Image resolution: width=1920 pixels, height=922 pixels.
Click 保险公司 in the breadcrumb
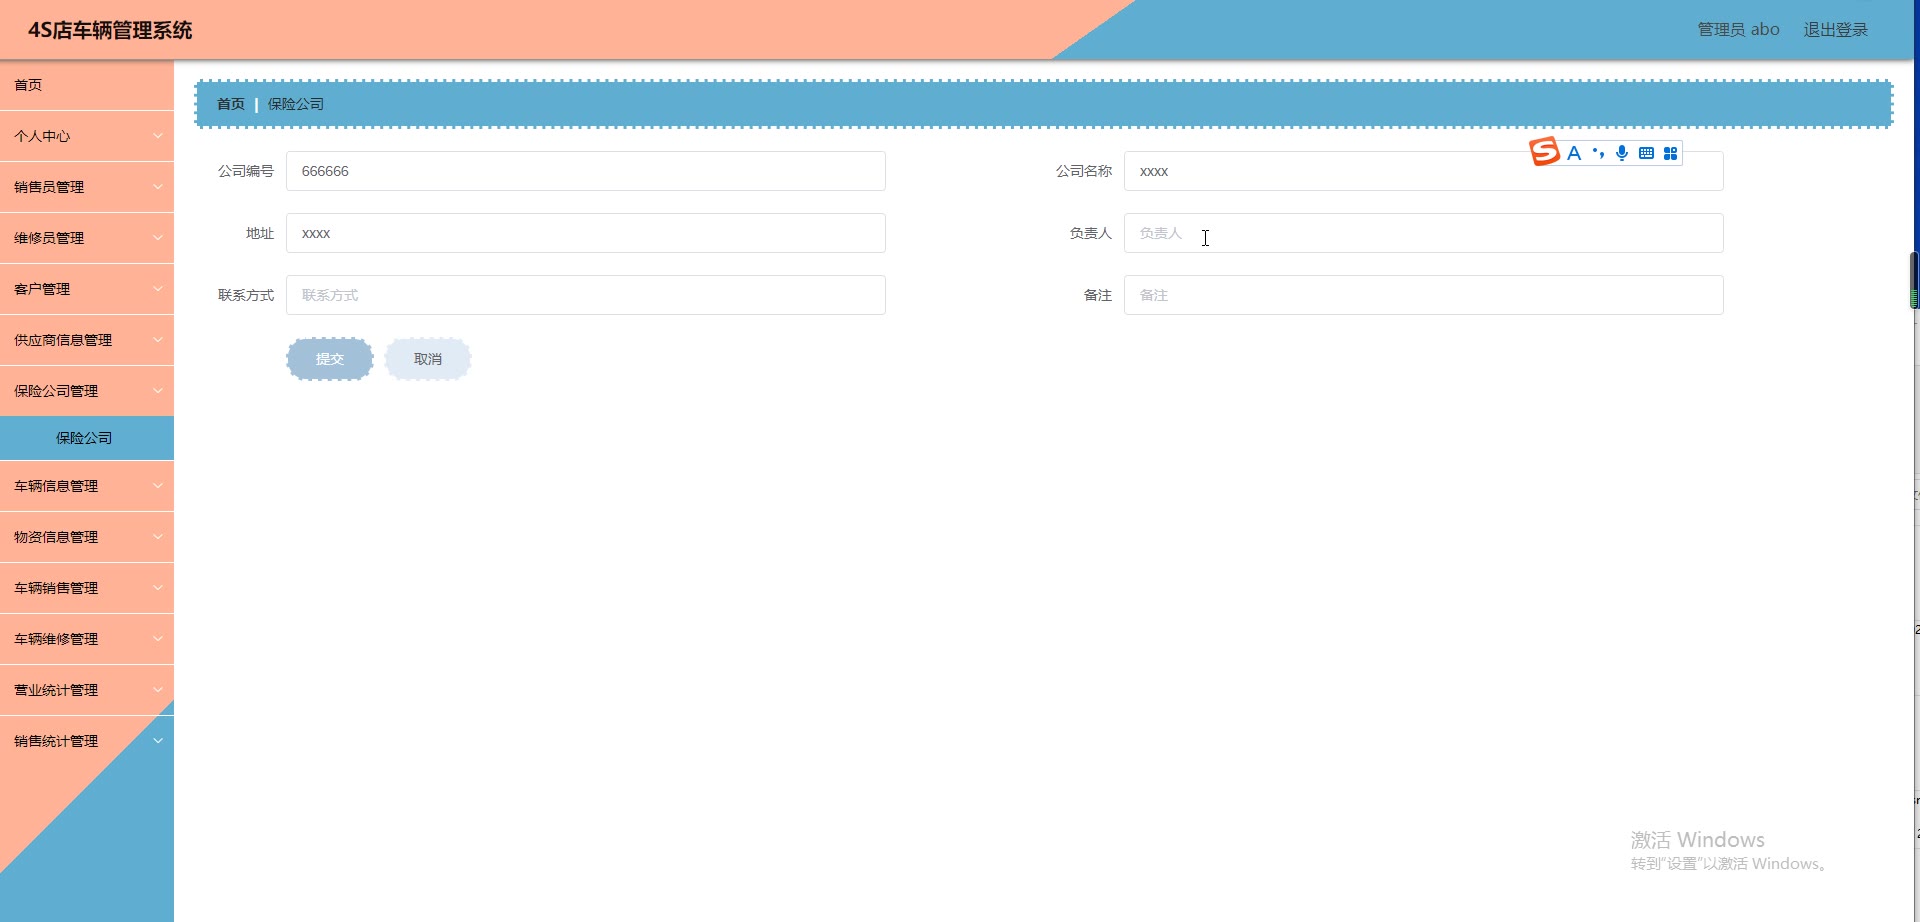point(296,104)
